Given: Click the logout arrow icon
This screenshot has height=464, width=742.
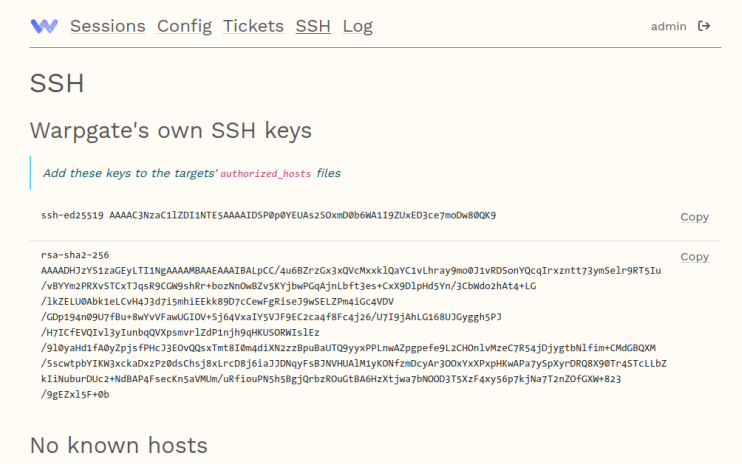Looking at the screenshot, I should 704,26.
